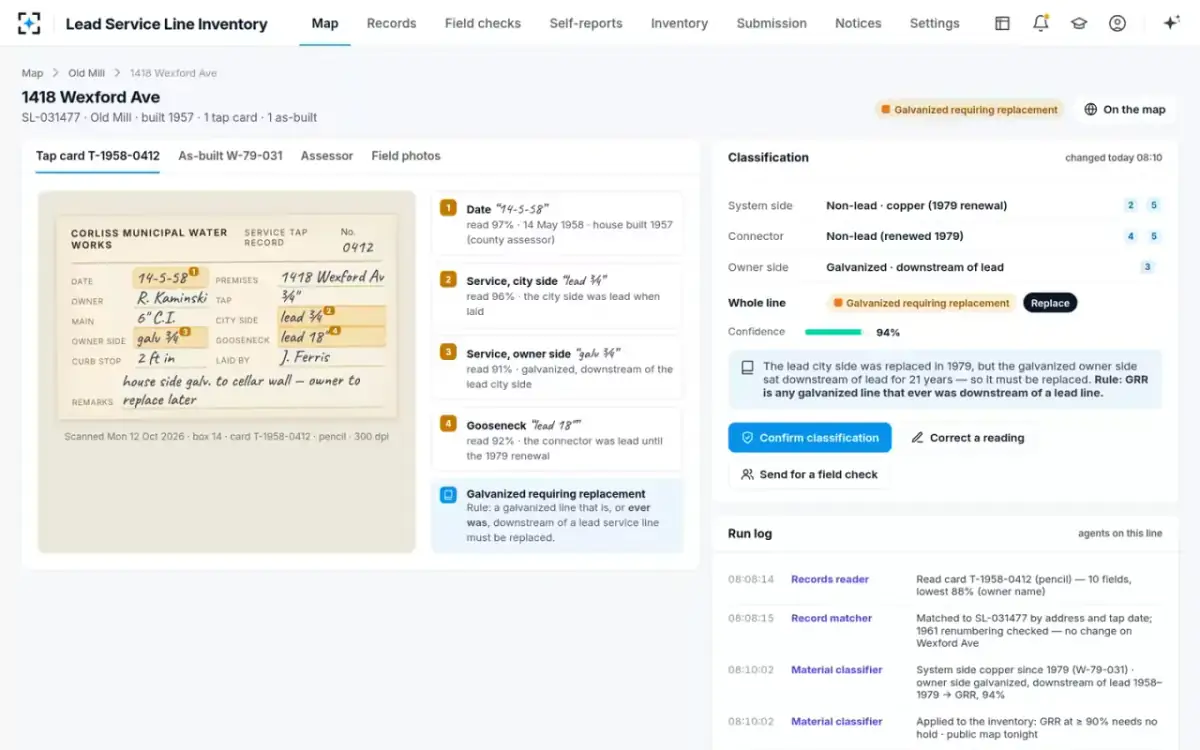Select reading 3 Service, owner side card

coord(558,368)
